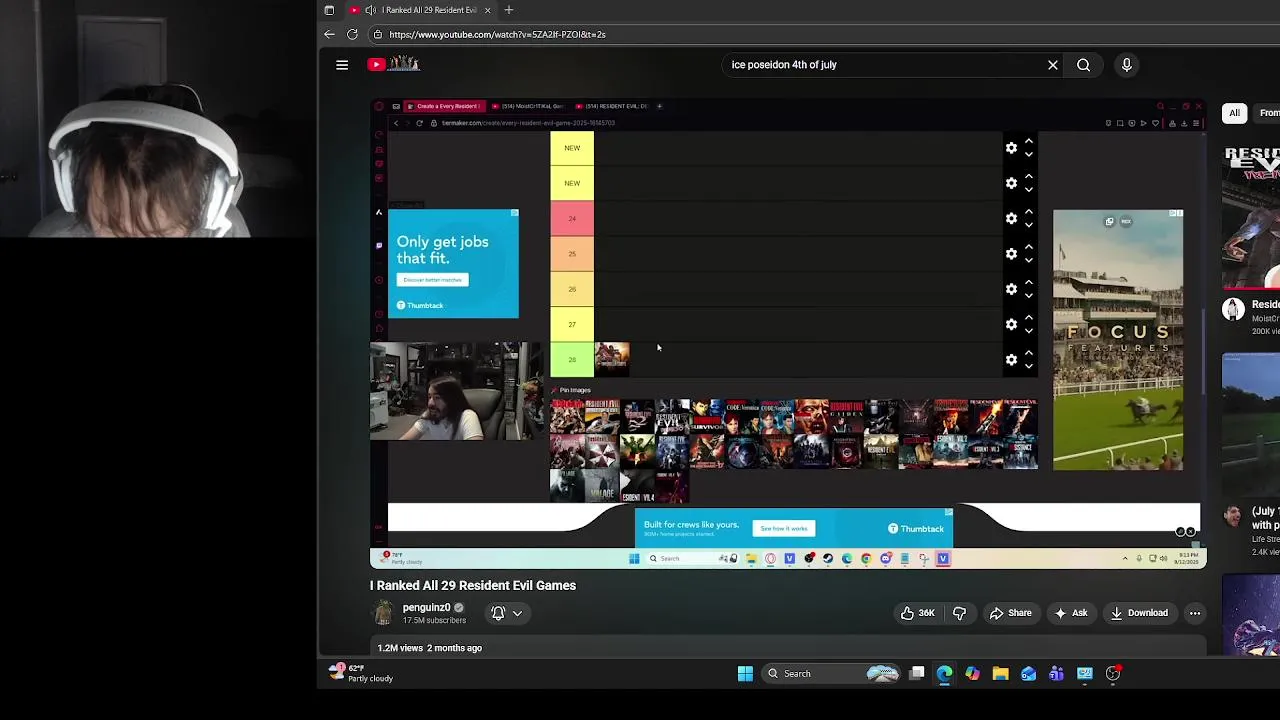Click 'Discover better matches' in the Thumbtack ad
1280x720 pixels.
pos(432,280)
